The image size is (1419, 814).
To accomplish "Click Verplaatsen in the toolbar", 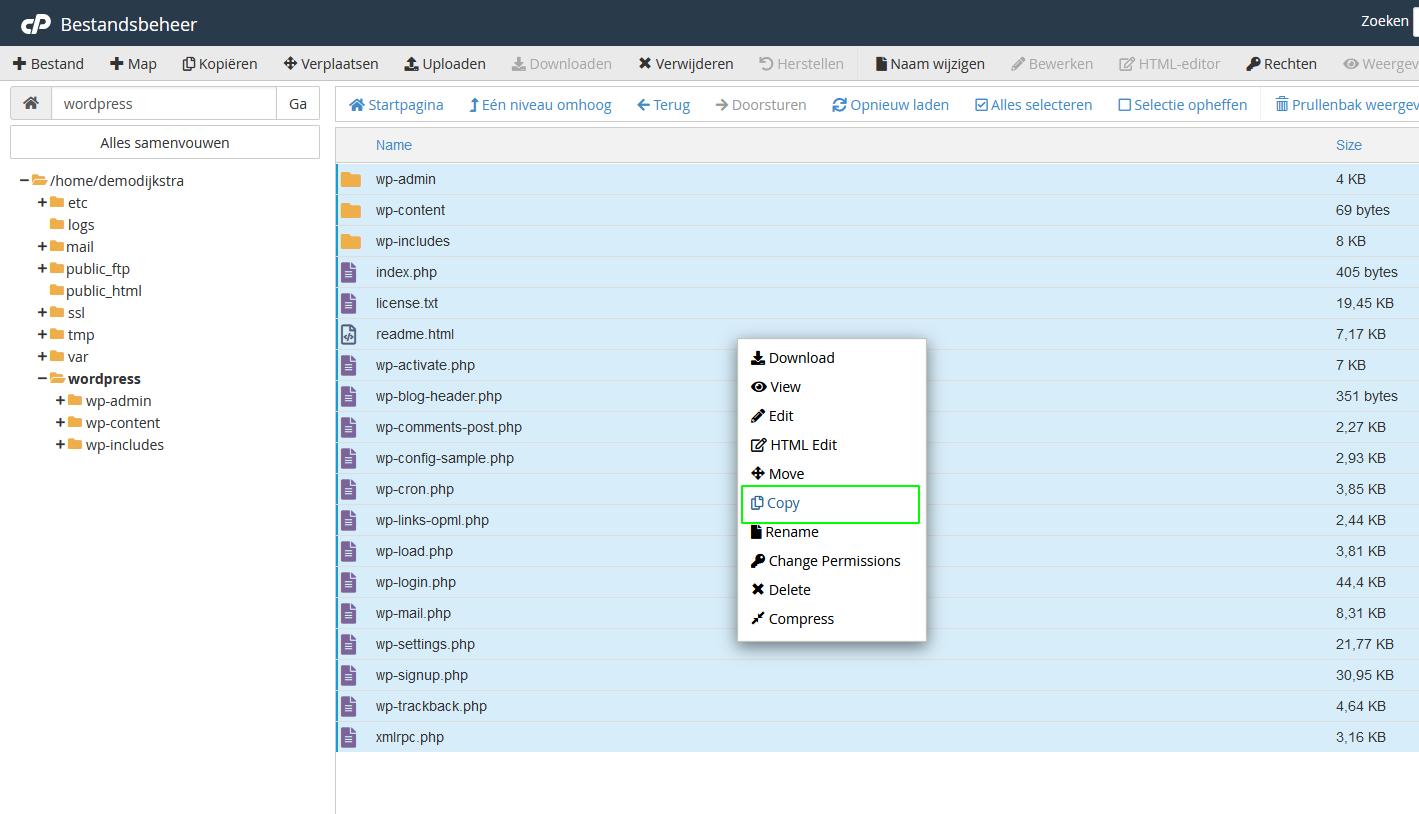I will point(331,63).
